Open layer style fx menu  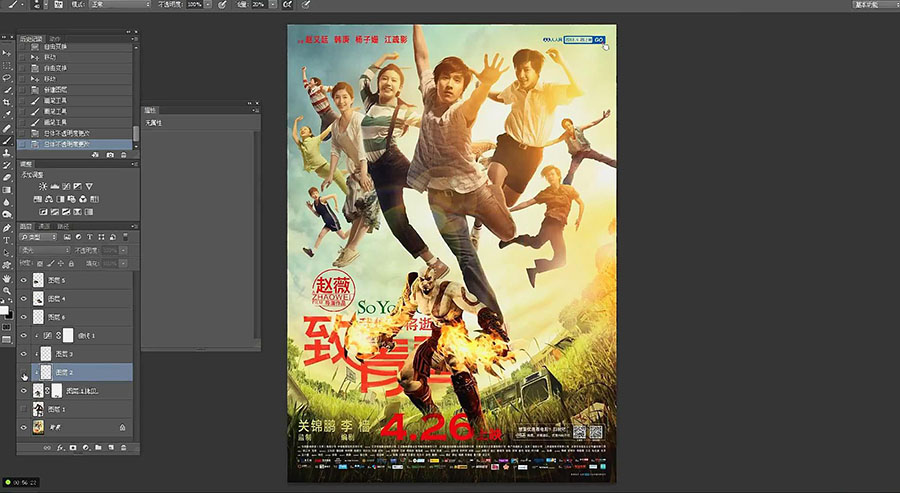pyautogui.click(x=60, y=448)
